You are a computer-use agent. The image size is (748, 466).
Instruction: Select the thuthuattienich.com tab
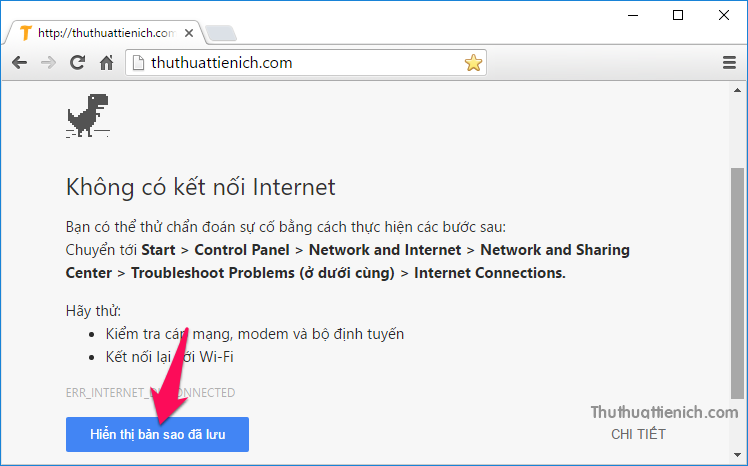pyautogui.click(x=100, y=32)
